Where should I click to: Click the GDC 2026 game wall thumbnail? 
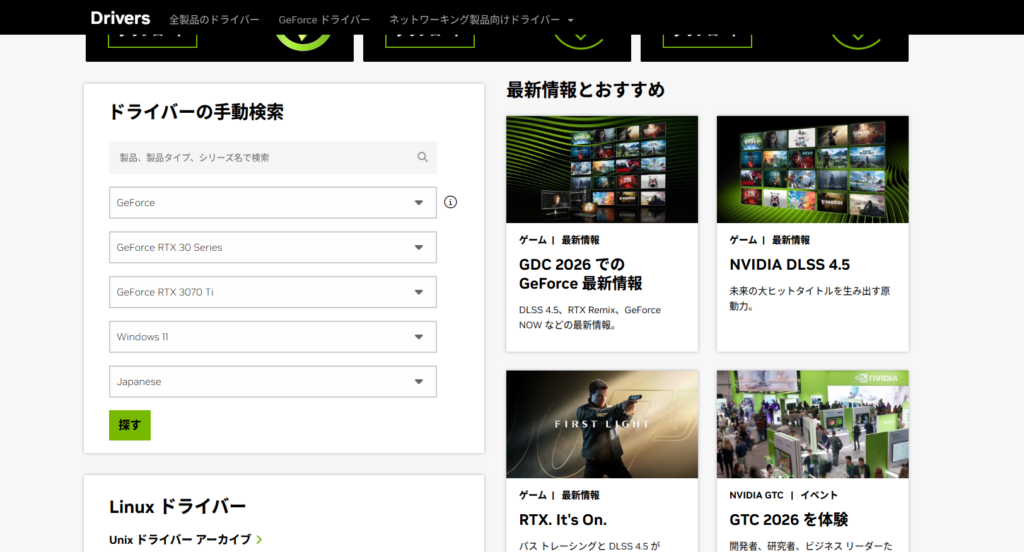click(602, 169)
